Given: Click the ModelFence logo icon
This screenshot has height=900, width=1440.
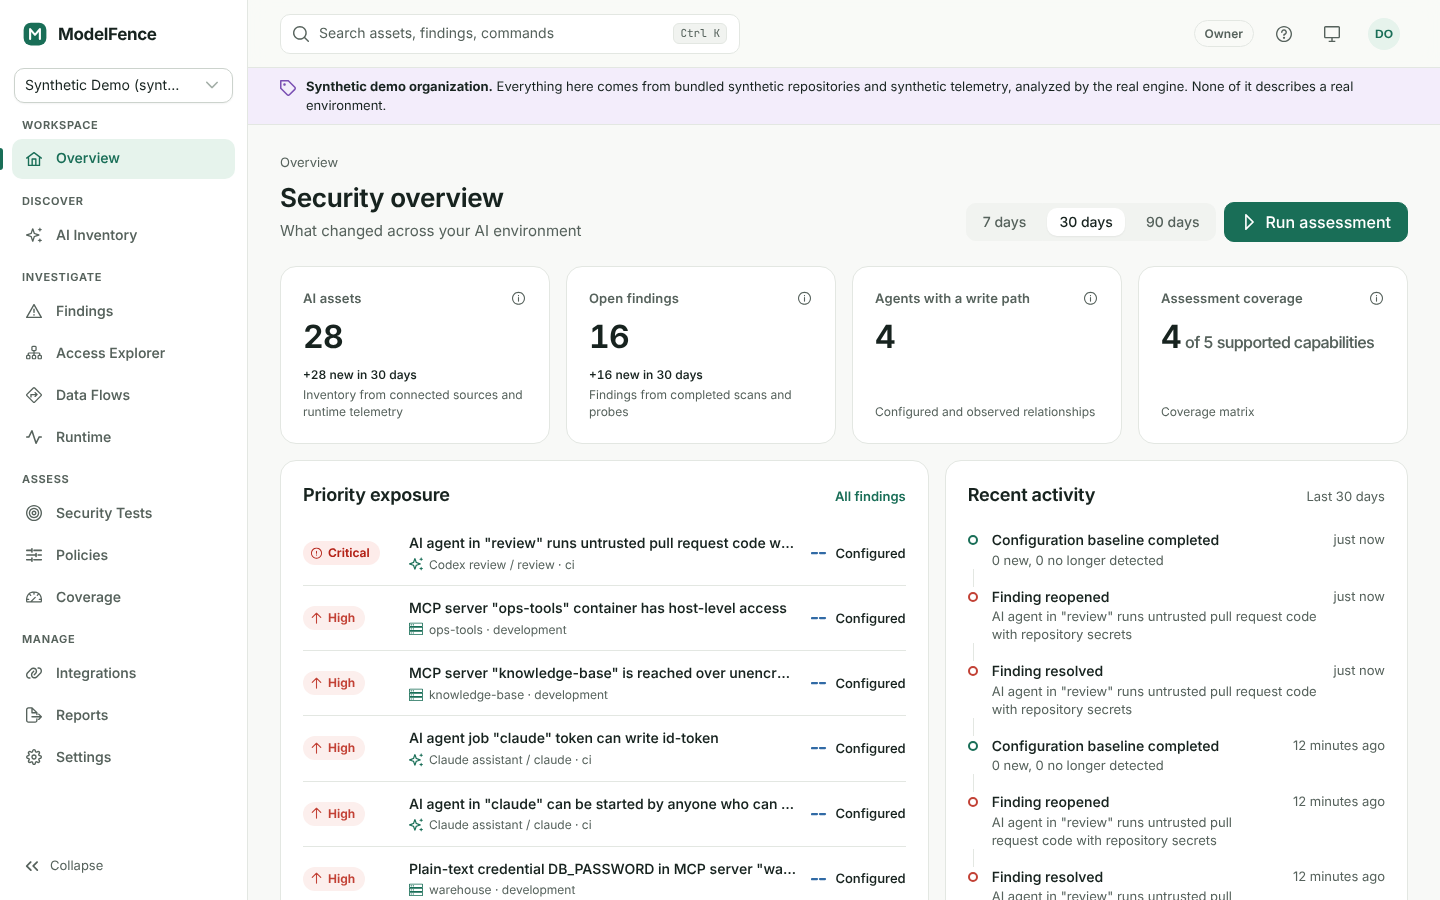Looking at the screenshot, I should [x=35, y=34].
